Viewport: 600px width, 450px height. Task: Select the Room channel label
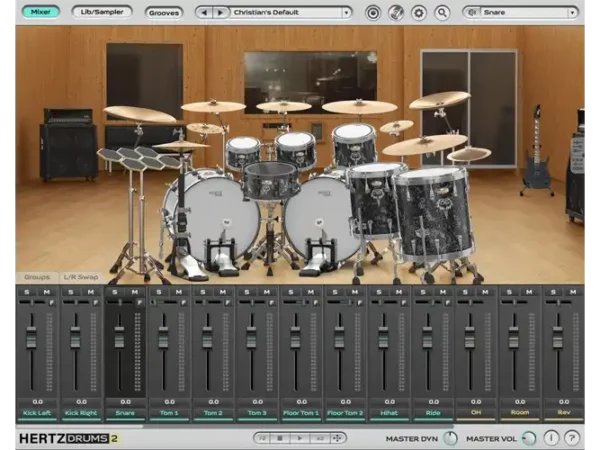(520, 412)
